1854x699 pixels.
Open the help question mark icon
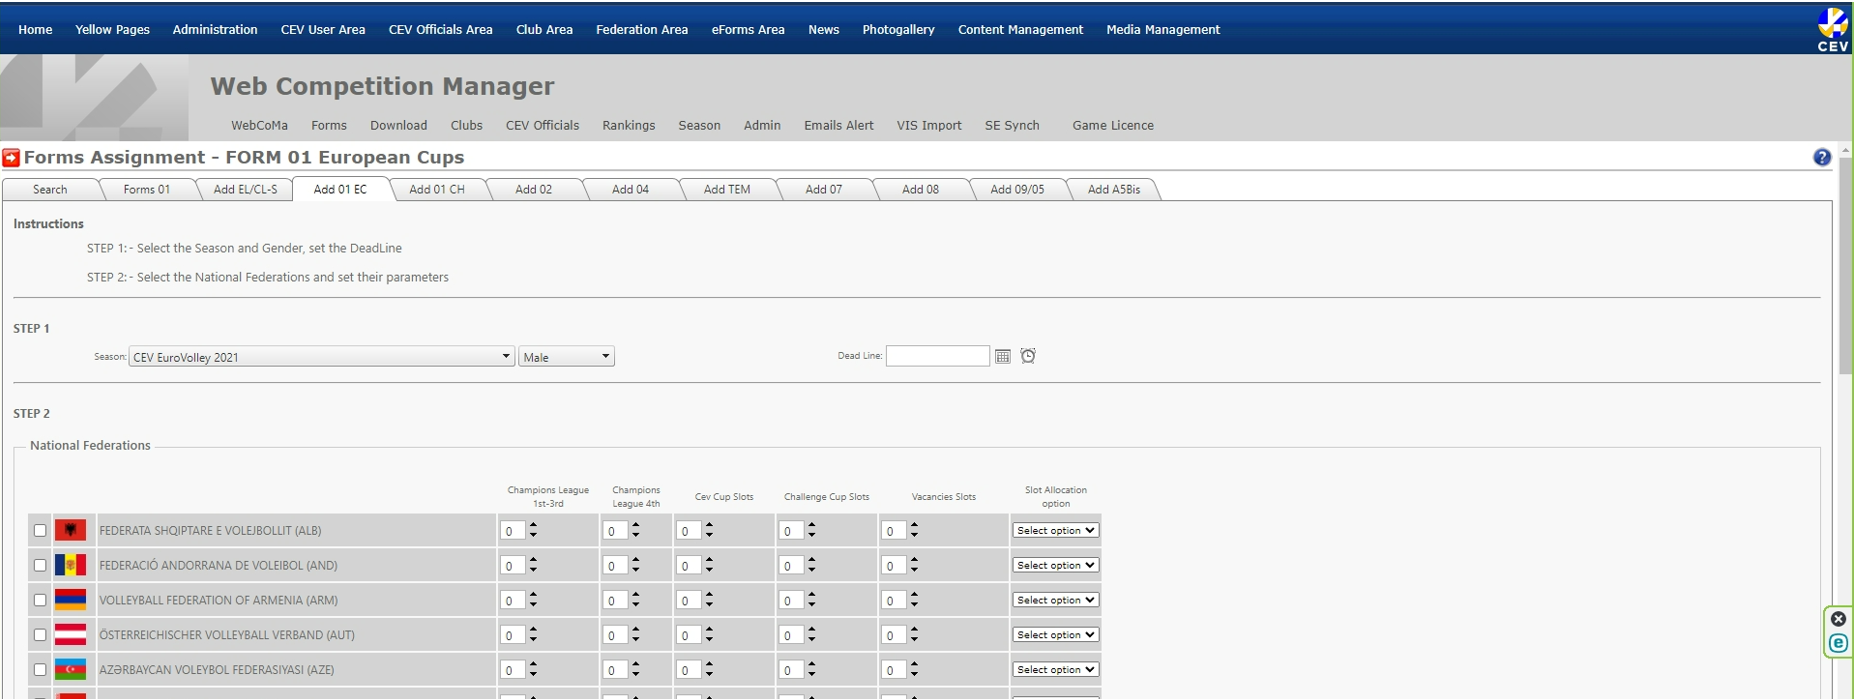[1821, 157]
